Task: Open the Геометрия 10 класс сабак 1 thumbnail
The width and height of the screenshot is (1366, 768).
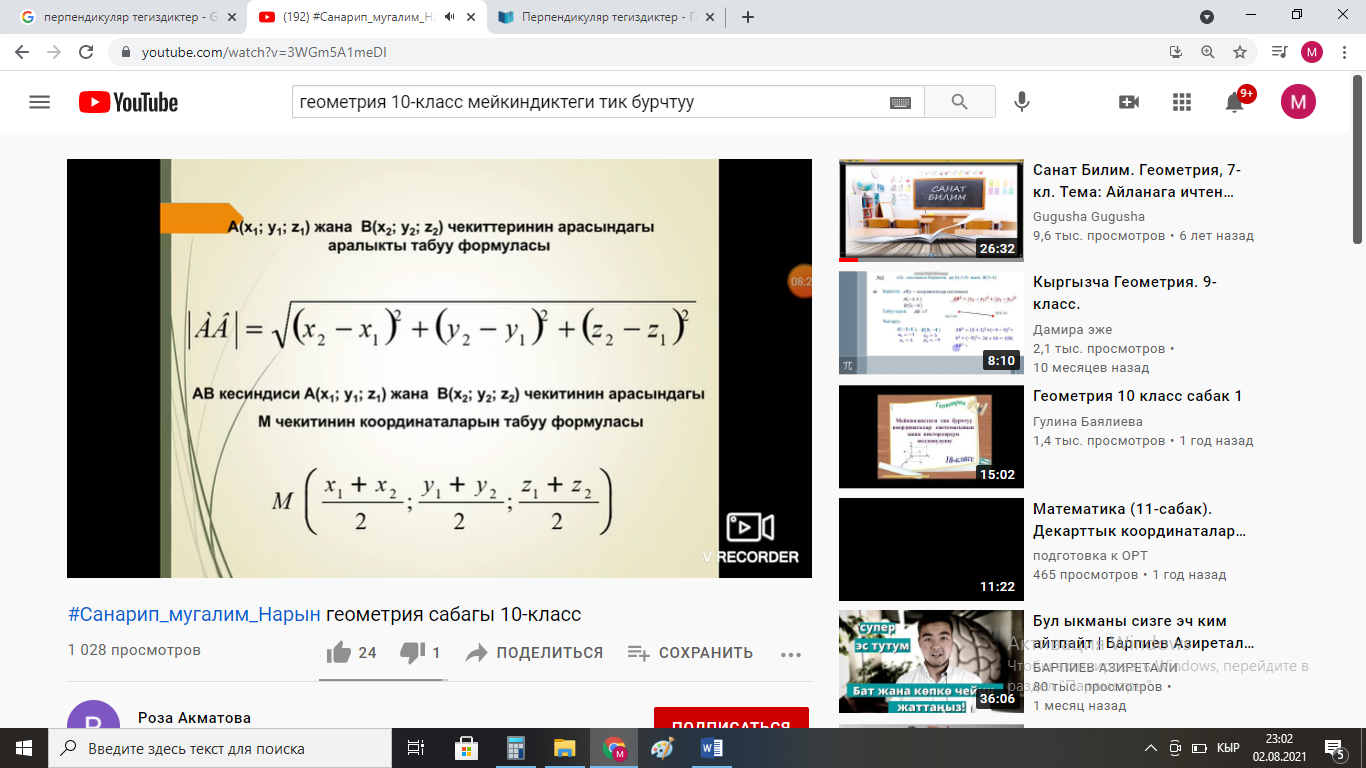Action: (x=931, y=436)
